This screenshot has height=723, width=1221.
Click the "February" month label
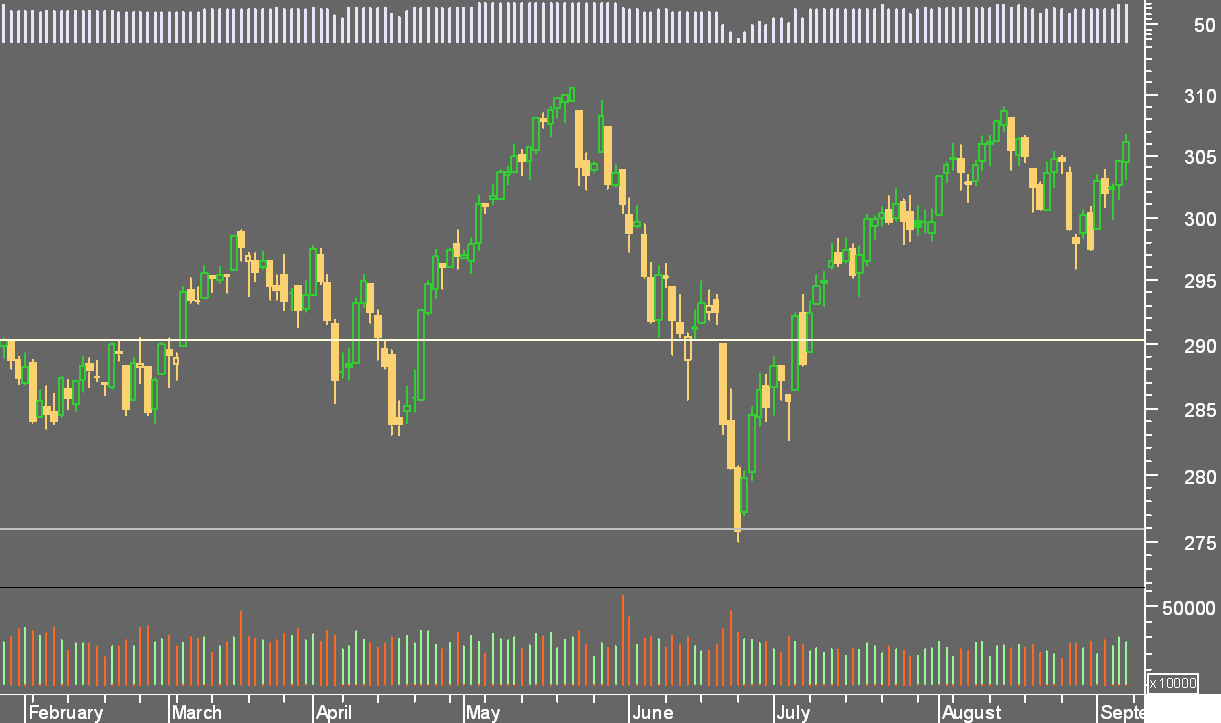[66, 713]
